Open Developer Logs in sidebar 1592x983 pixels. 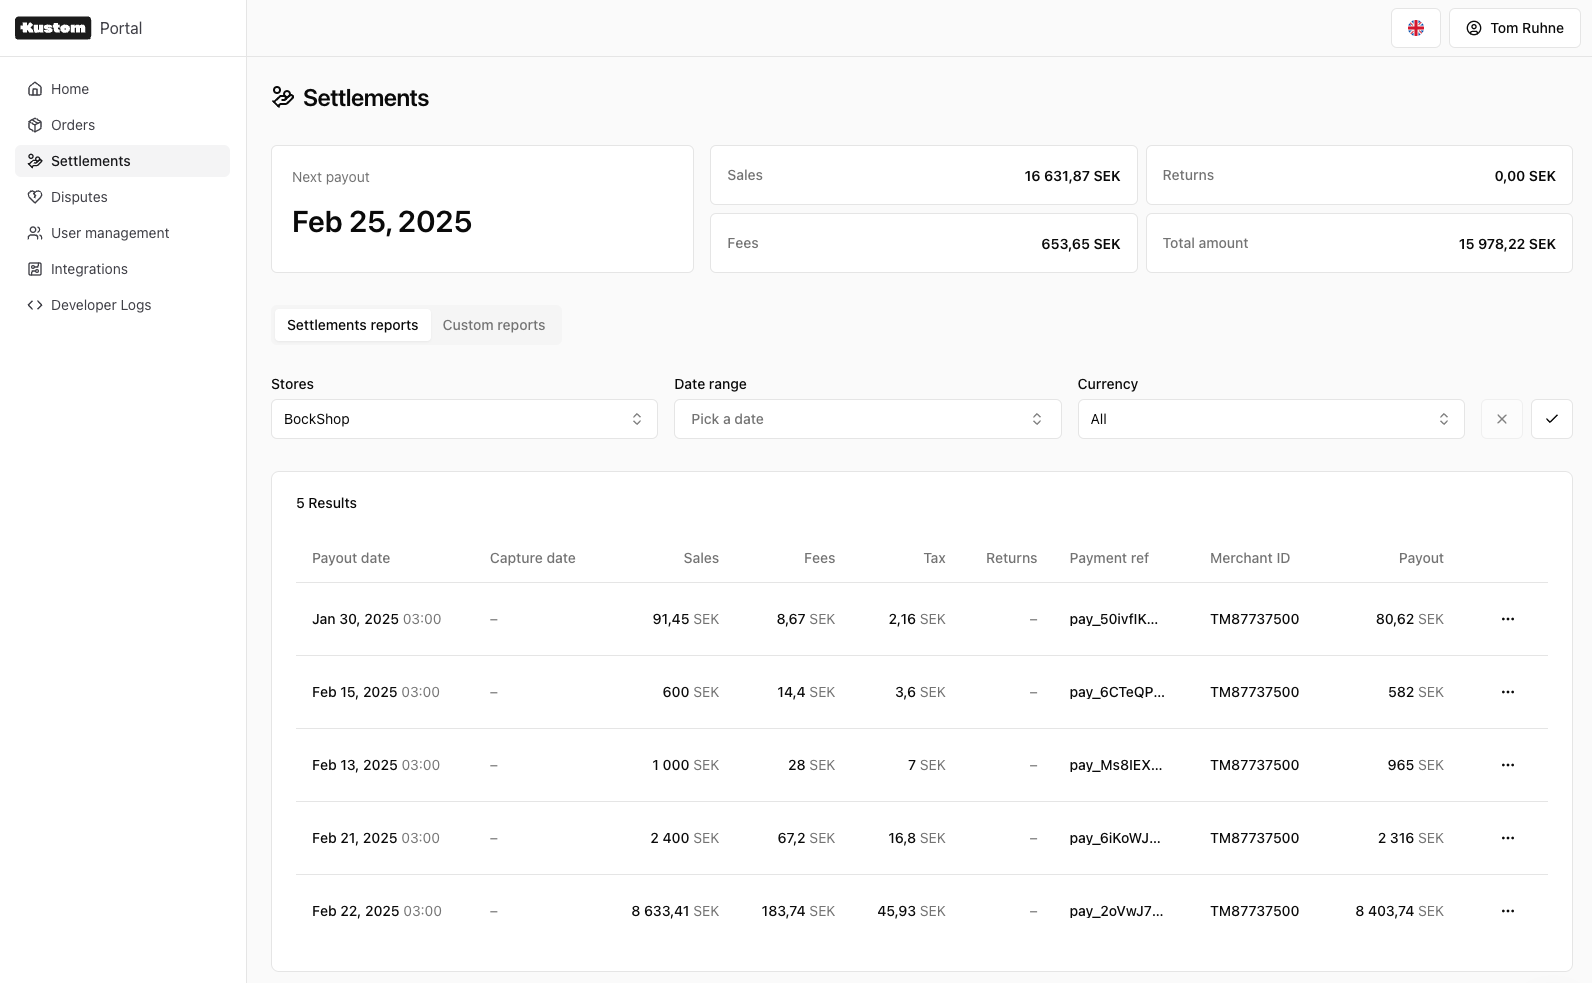click(122, 305)
